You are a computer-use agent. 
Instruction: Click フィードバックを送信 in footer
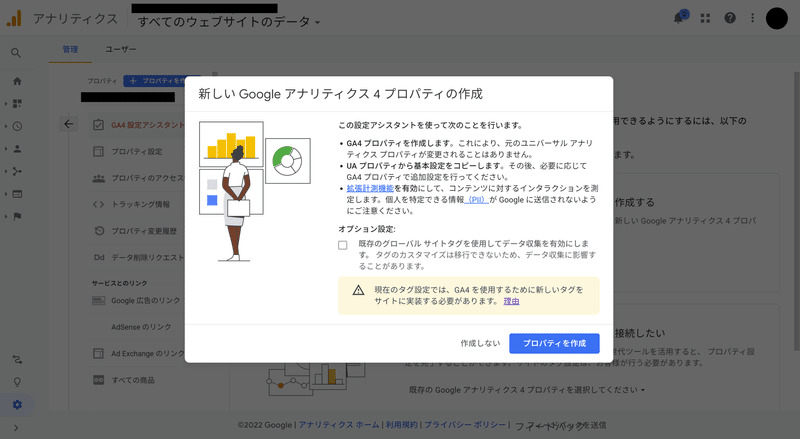point(560,426)
